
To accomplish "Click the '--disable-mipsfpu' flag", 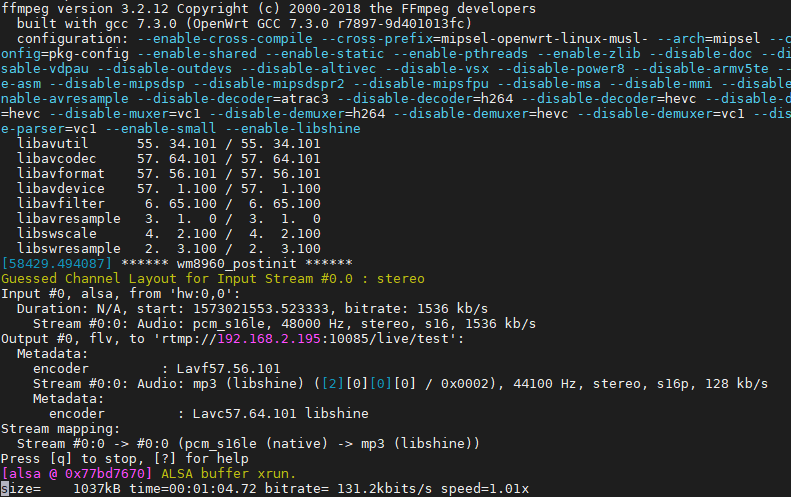I will [421, 83].
